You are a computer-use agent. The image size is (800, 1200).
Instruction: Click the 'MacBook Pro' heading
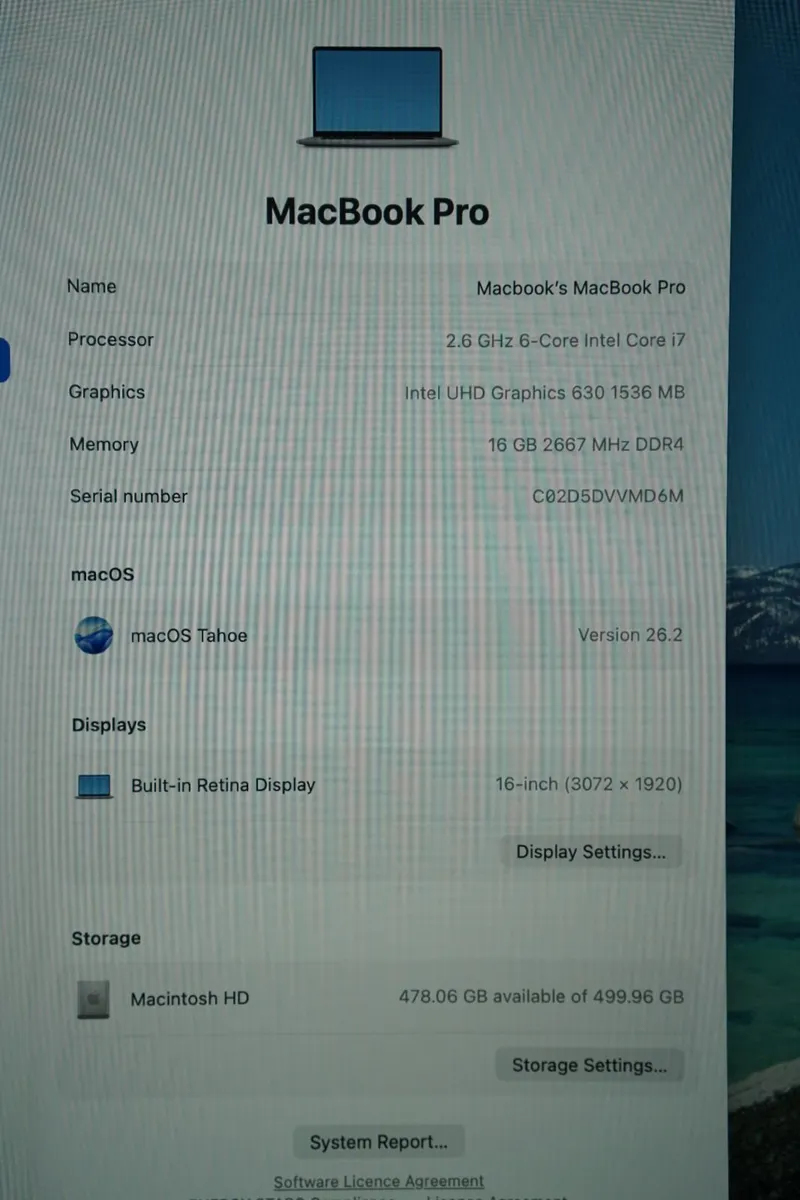coord(378,211)
